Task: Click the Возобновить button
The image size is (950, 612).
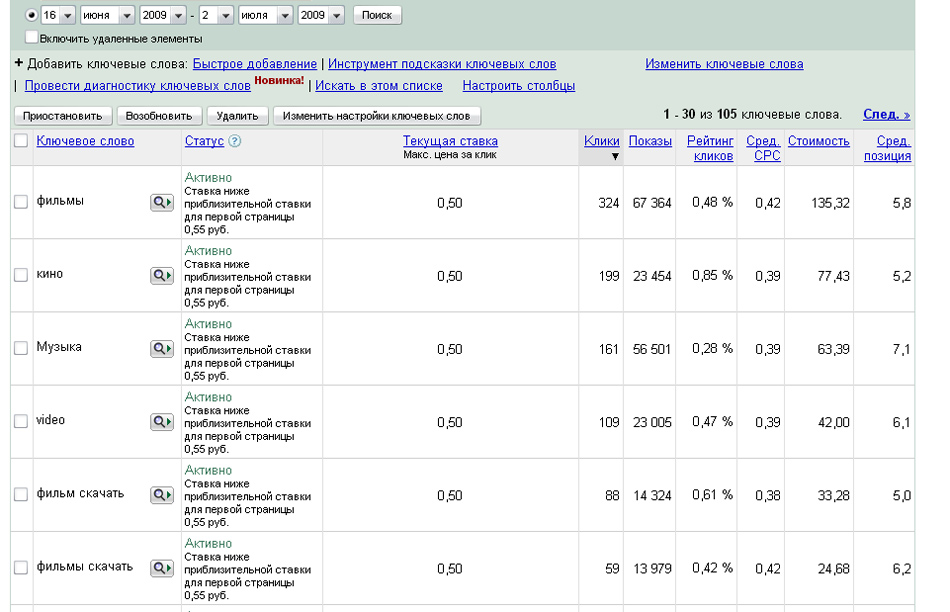Action: click(159, 116)
